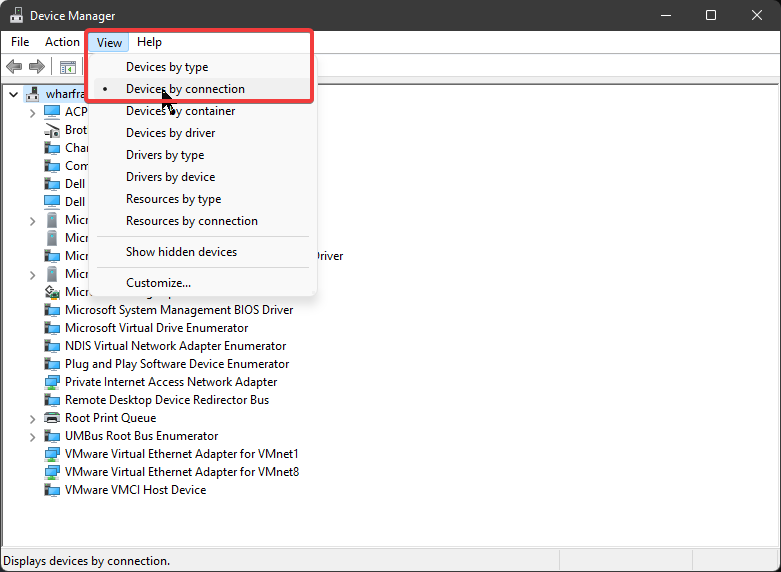Click the icon beside Com entry

point(52,166)
